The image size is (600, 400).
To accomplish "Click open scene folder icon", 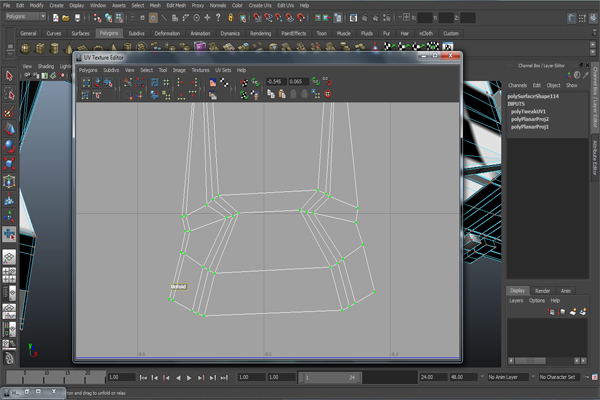I will pyautogui.click(x=66, y=18).
